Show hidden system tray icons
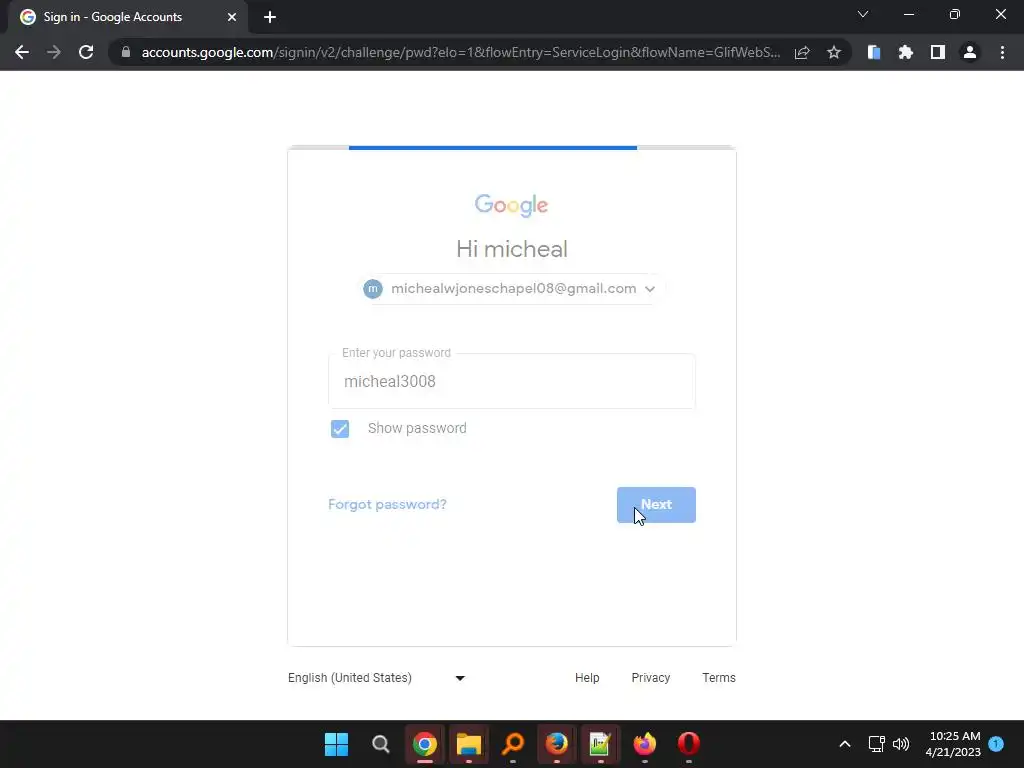This screenshot has height=768, width=1024. click(x=844, y=744)
